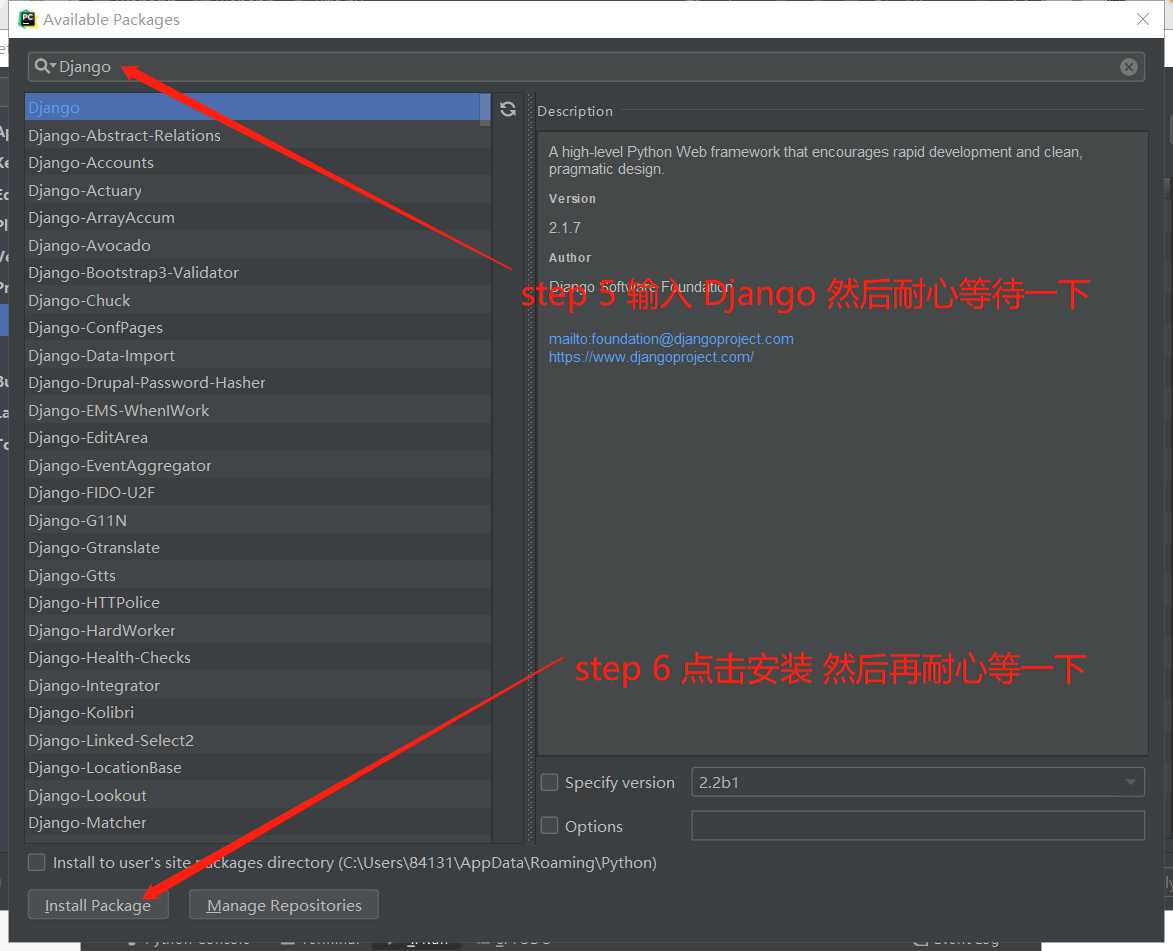The width and height of the screenshot is (1173, 951).
Task: Select Django-EventAggregator package
Action: coord(257,465)
